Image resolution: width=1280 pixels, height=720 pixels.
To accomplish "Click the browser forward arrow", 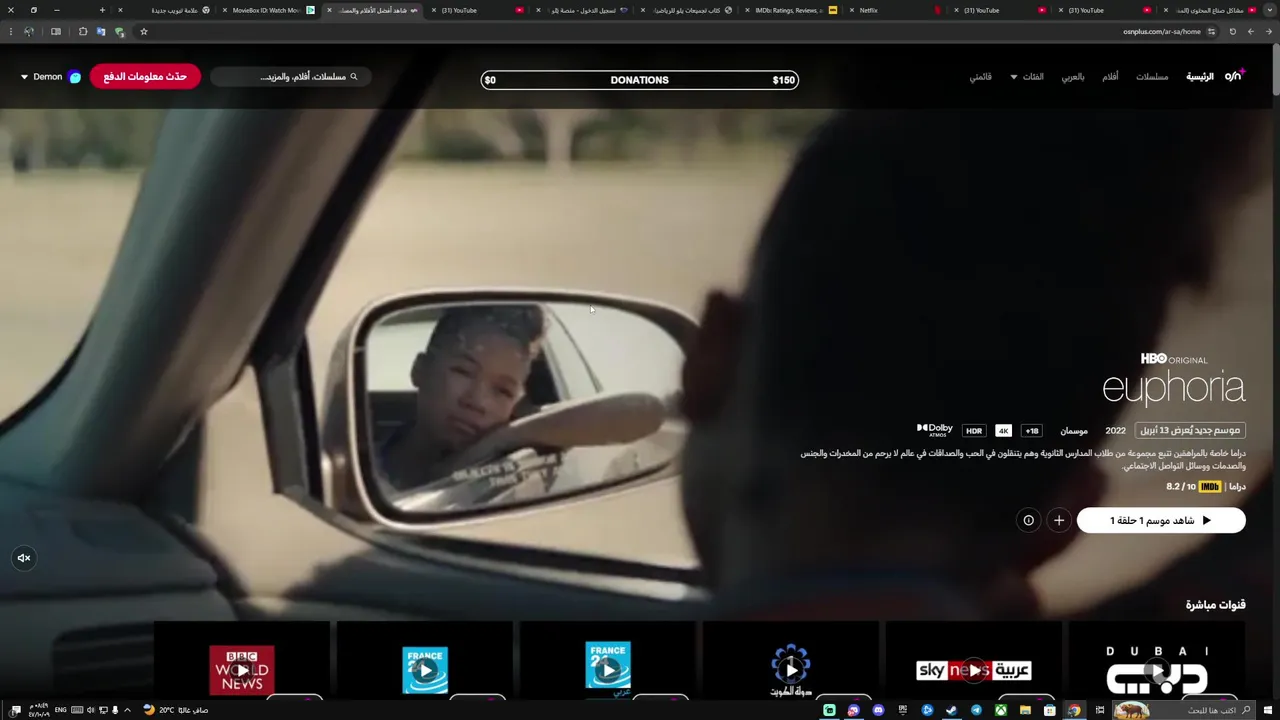I will (1251, 31).
